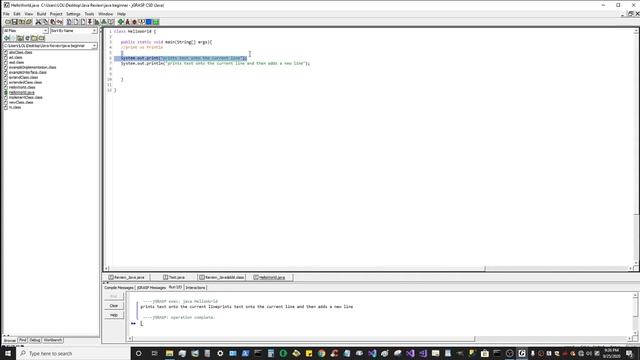The height and width of the screenshot is (360, 640).
Task: Click the Save floppy disk toolbar icon
Action: [x=15, y=22]
